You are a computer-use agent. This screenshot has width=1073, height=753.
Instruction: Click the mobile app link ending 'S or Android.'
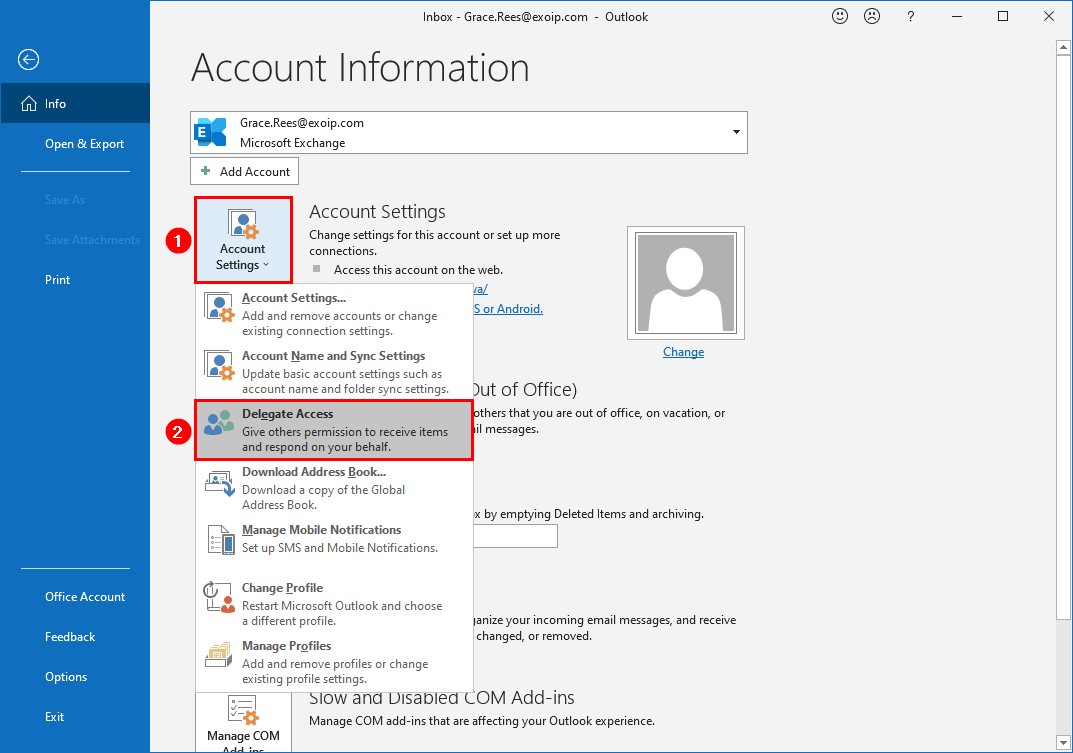click(x=508, y=309)
